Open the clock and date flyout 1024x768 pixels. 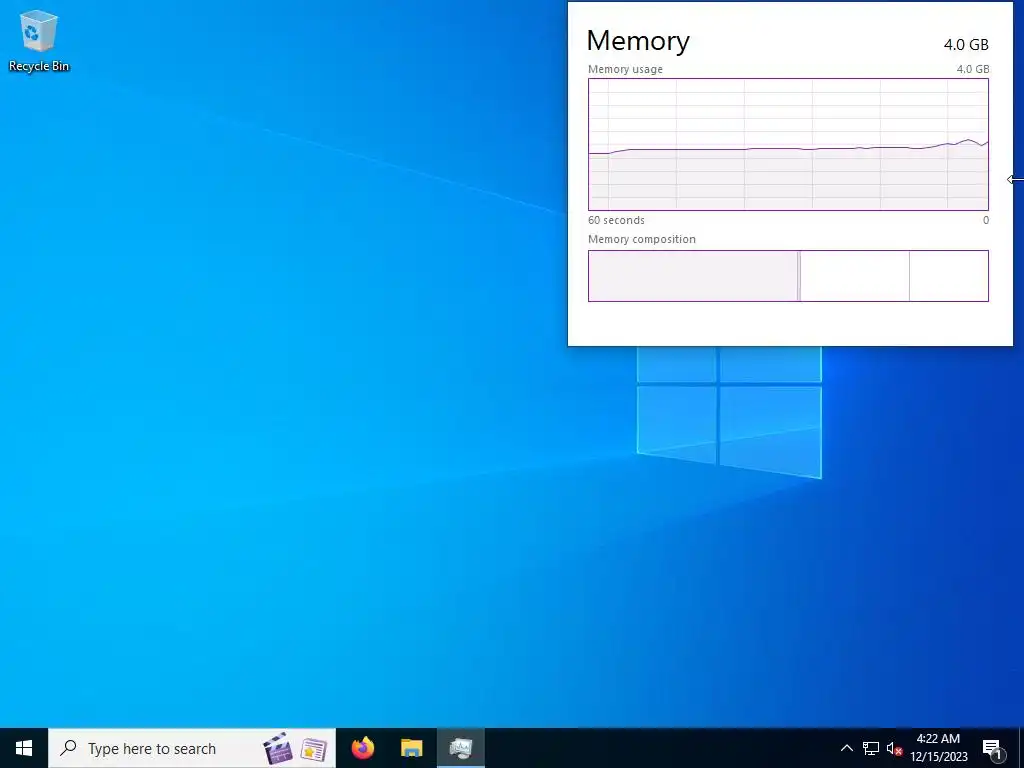point(938,748)
